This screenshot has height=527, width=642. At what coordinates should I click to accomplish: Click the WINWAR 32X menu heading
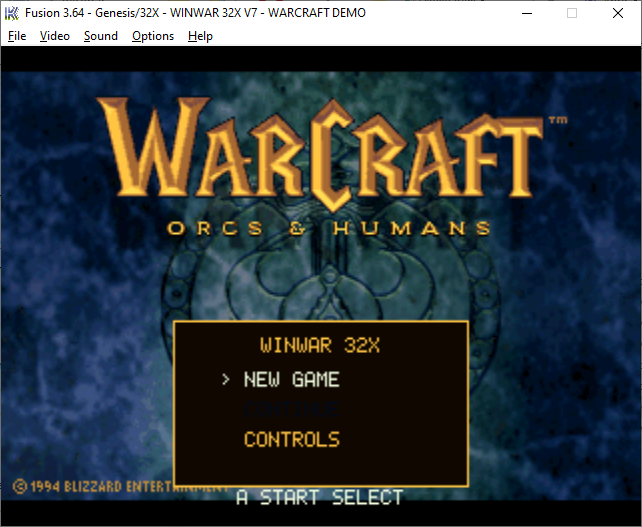tap(320, 345)
